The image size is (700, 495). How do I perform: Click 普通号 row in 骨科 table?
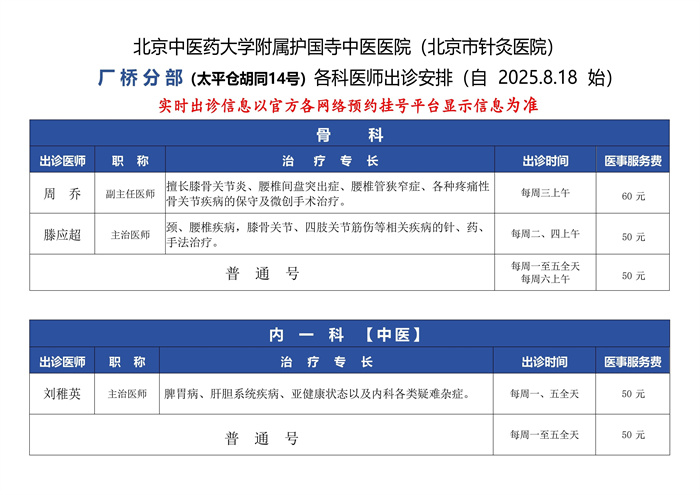[262, 273]
